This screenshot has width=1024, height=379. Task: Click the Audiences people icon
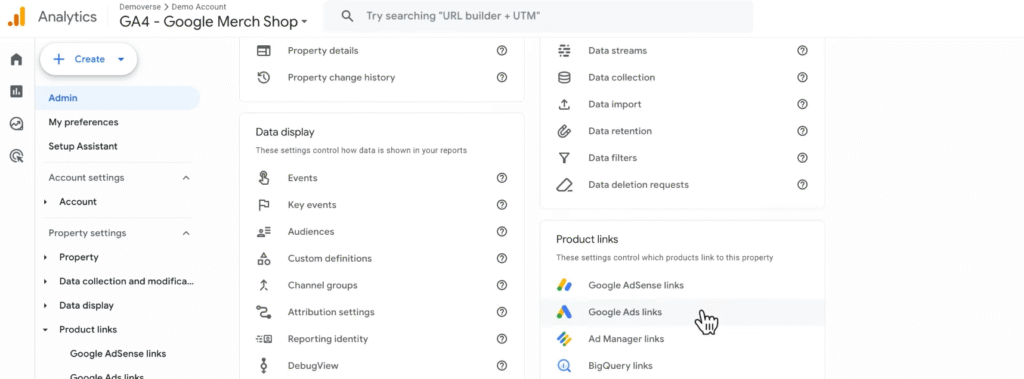tap(263, 231)
